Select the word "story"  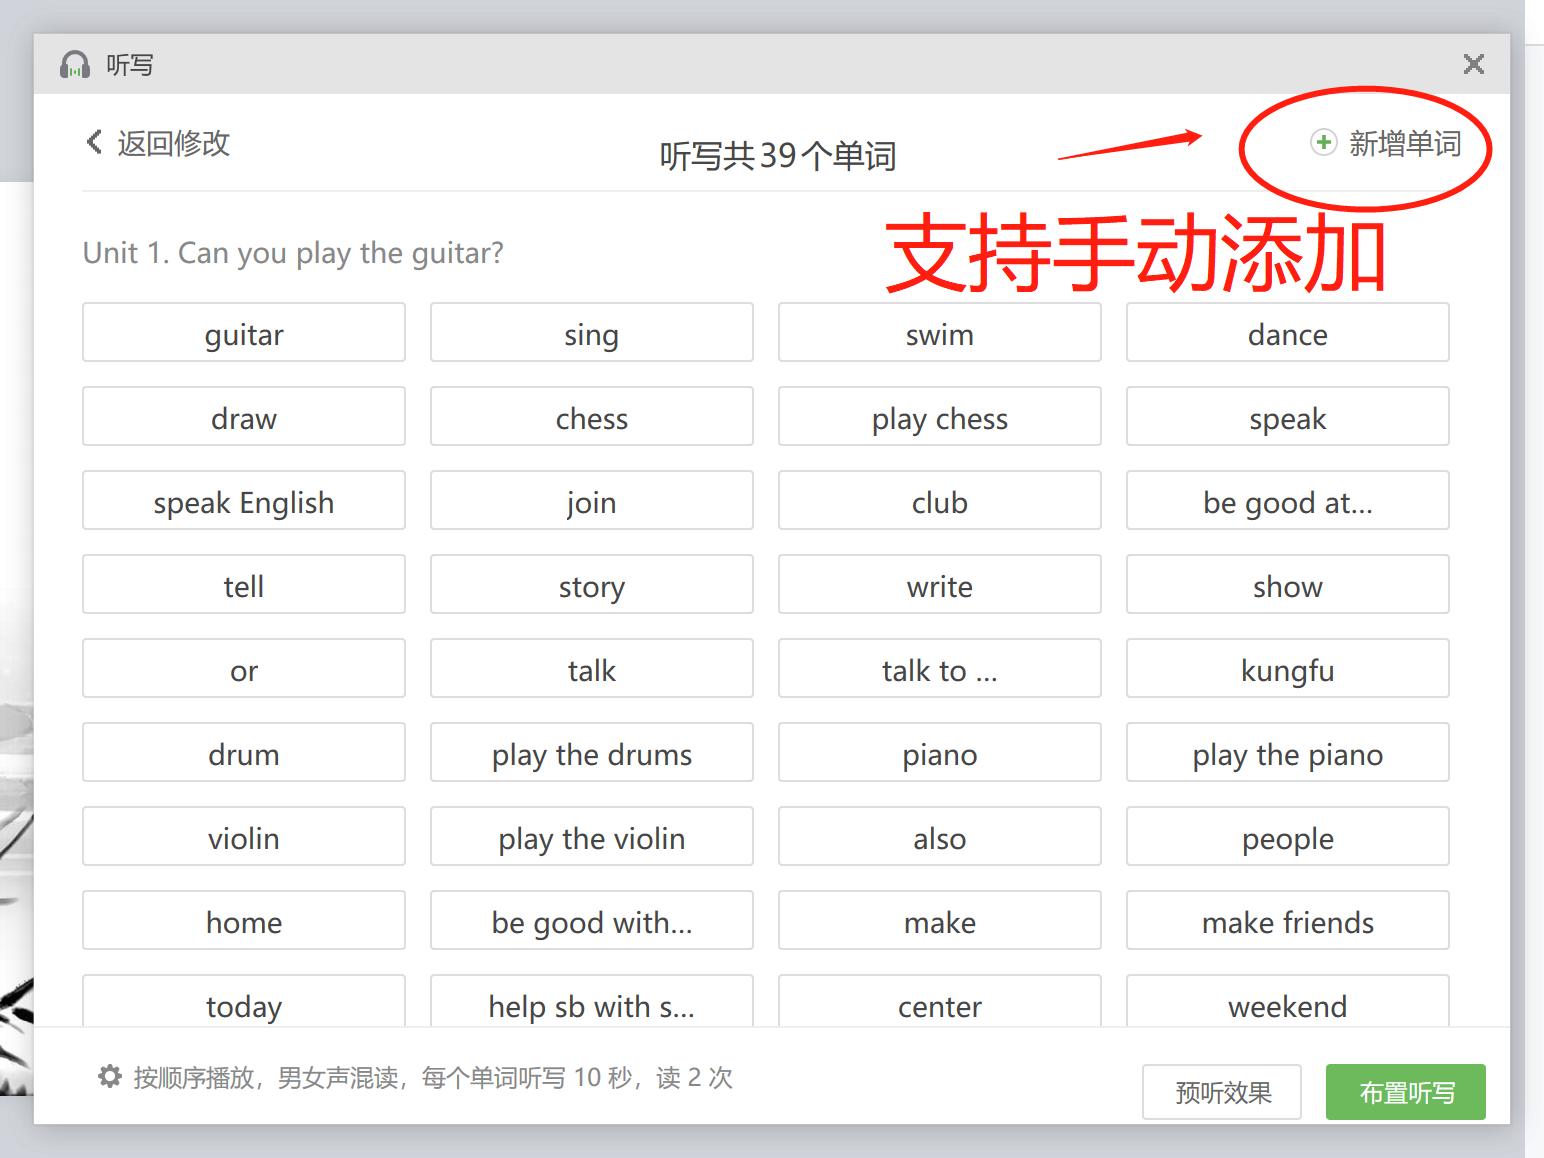(x=592, y=584)
